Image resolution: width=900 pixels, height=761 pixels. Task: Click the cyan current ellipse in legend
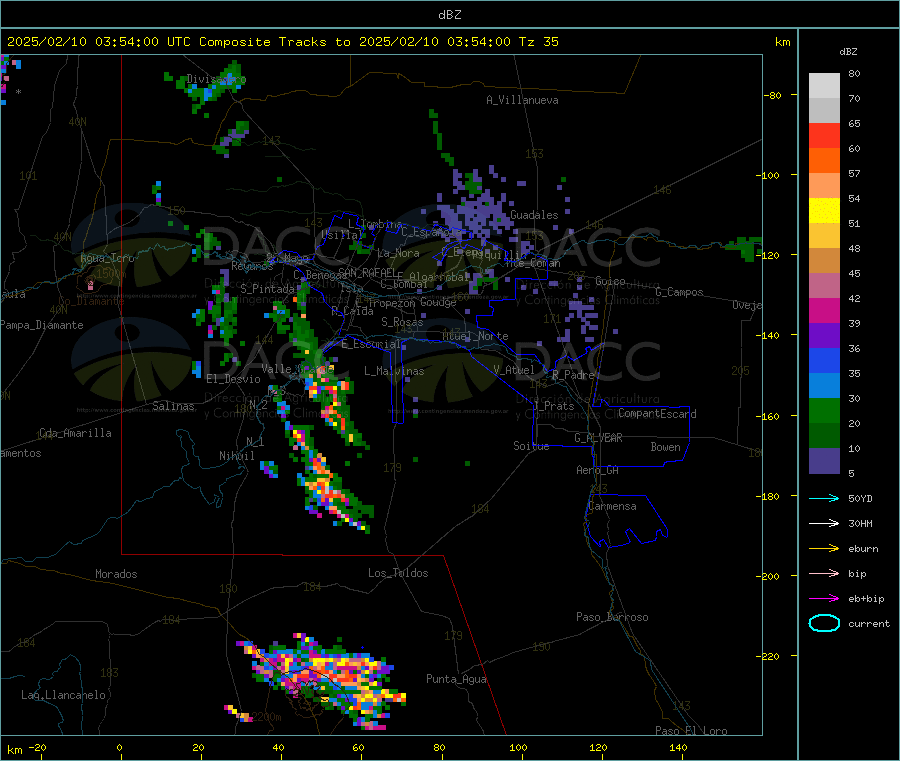click(x=824, y=623)
